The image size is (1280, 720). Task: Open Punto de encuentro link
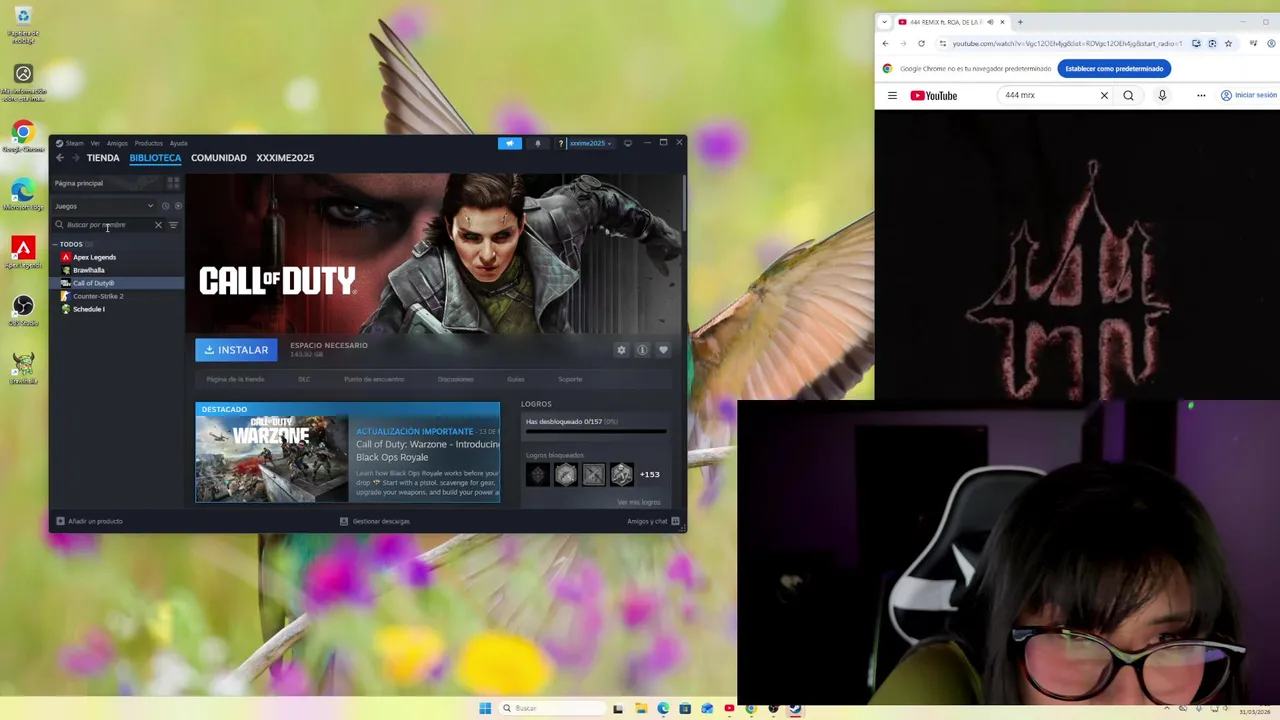click(374, 379)
